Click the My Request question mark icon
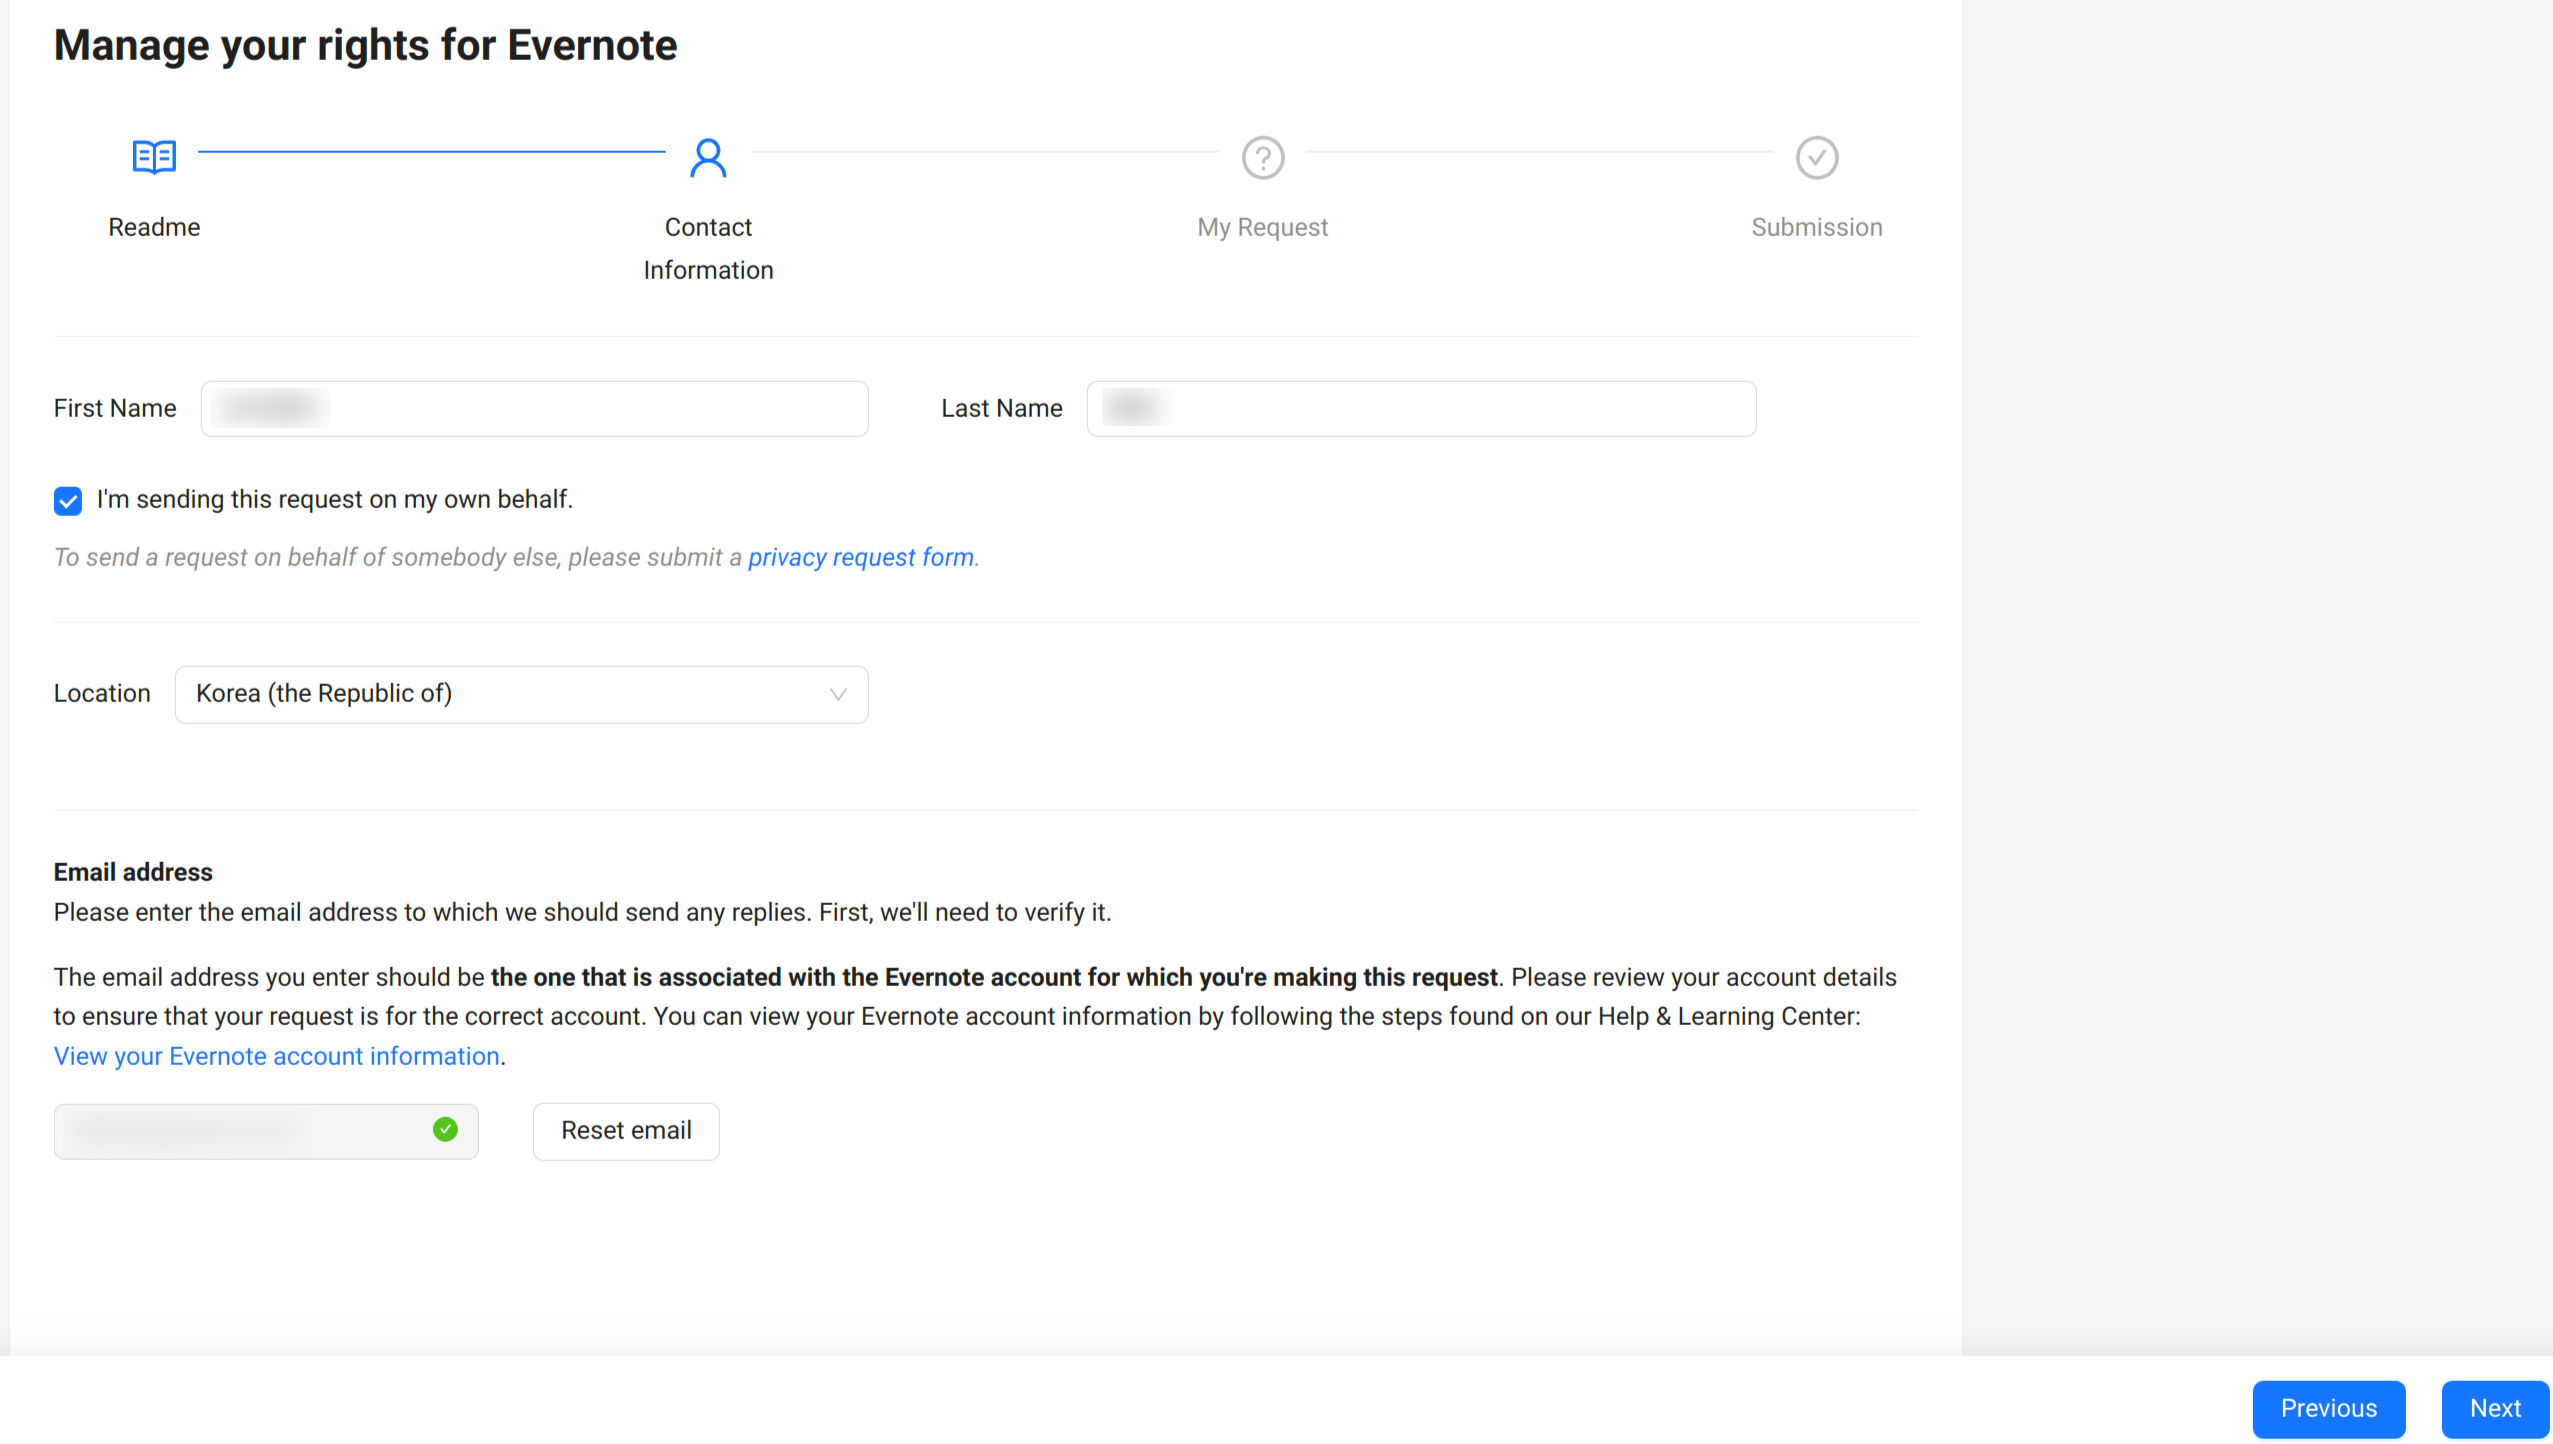 pos(1262,157)
